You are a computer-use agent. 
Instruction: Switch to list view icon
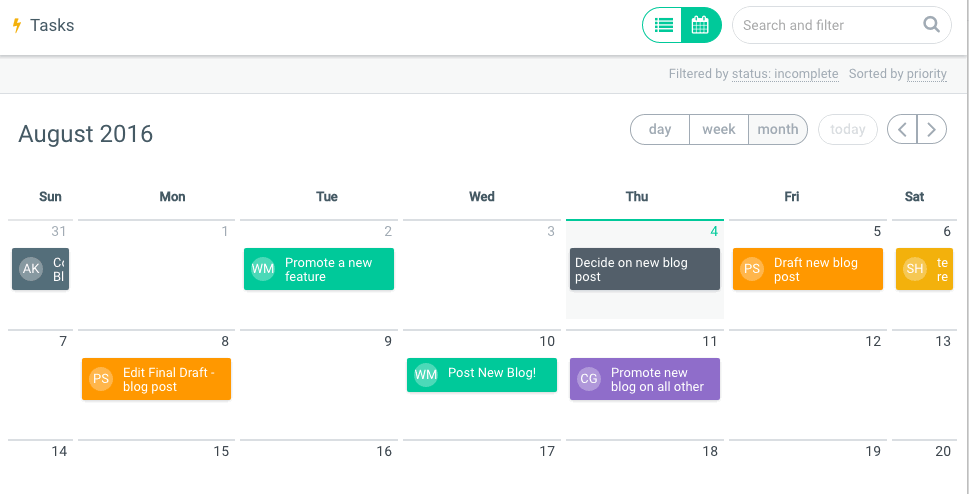[663, 26]
